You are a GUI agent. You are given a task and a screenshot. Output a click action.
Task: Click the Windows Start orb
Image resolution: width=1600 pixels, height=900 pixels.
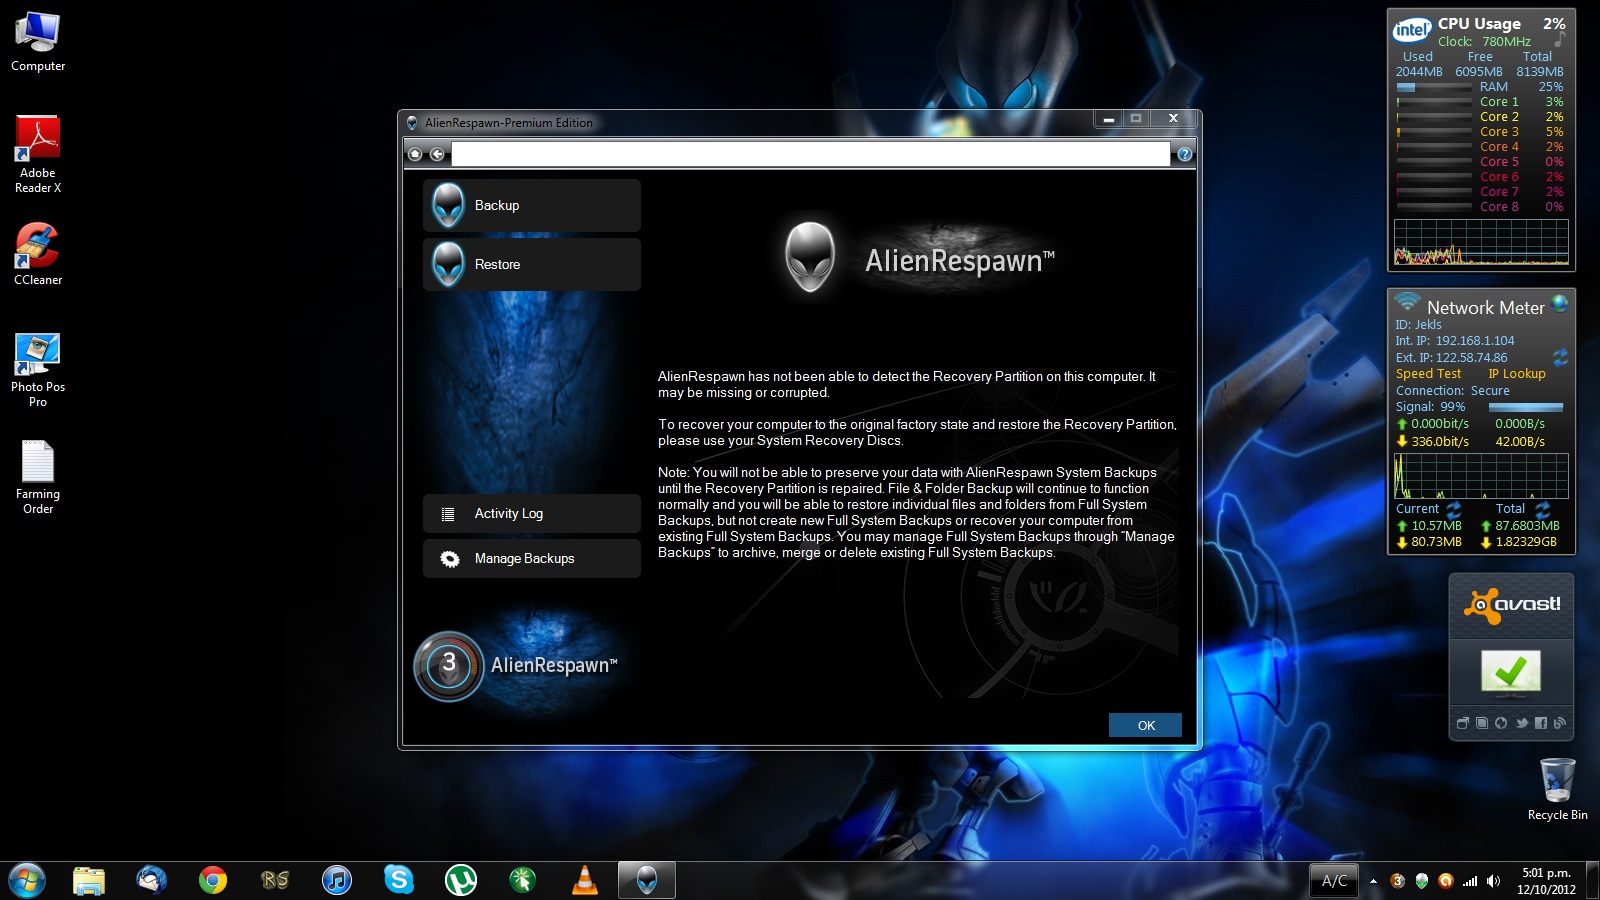26,880
